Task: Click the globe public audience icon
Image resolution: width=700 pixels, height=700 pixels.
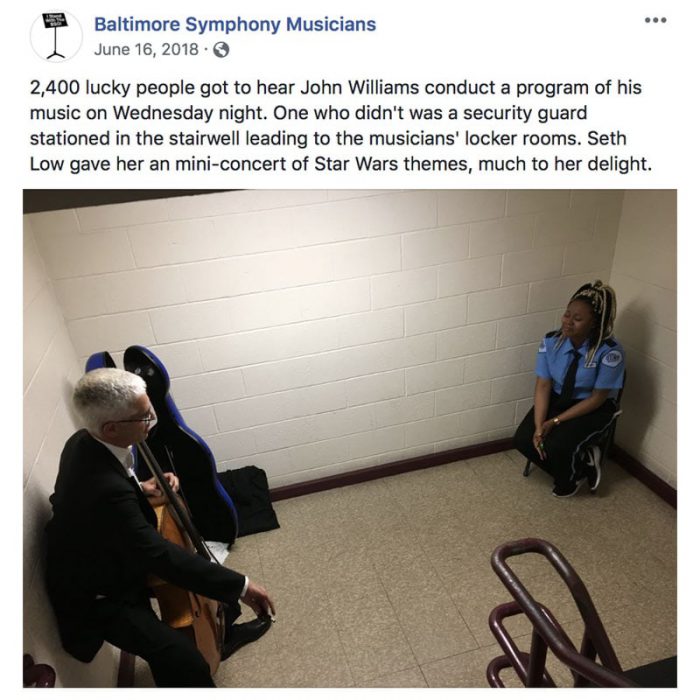Action: tap(221, 50)
